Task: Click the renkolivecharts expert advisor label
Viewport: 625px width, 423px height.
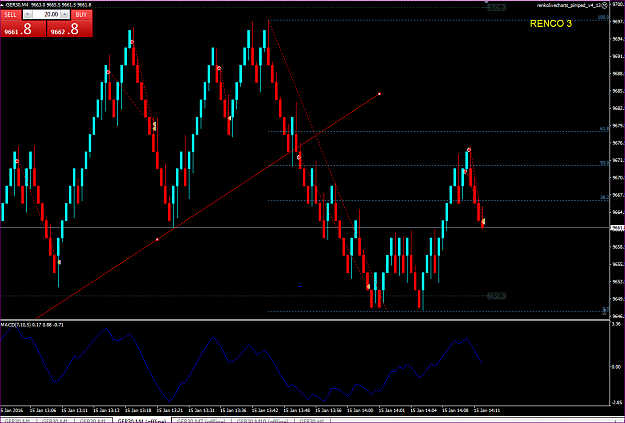Action: click(568, 5)
